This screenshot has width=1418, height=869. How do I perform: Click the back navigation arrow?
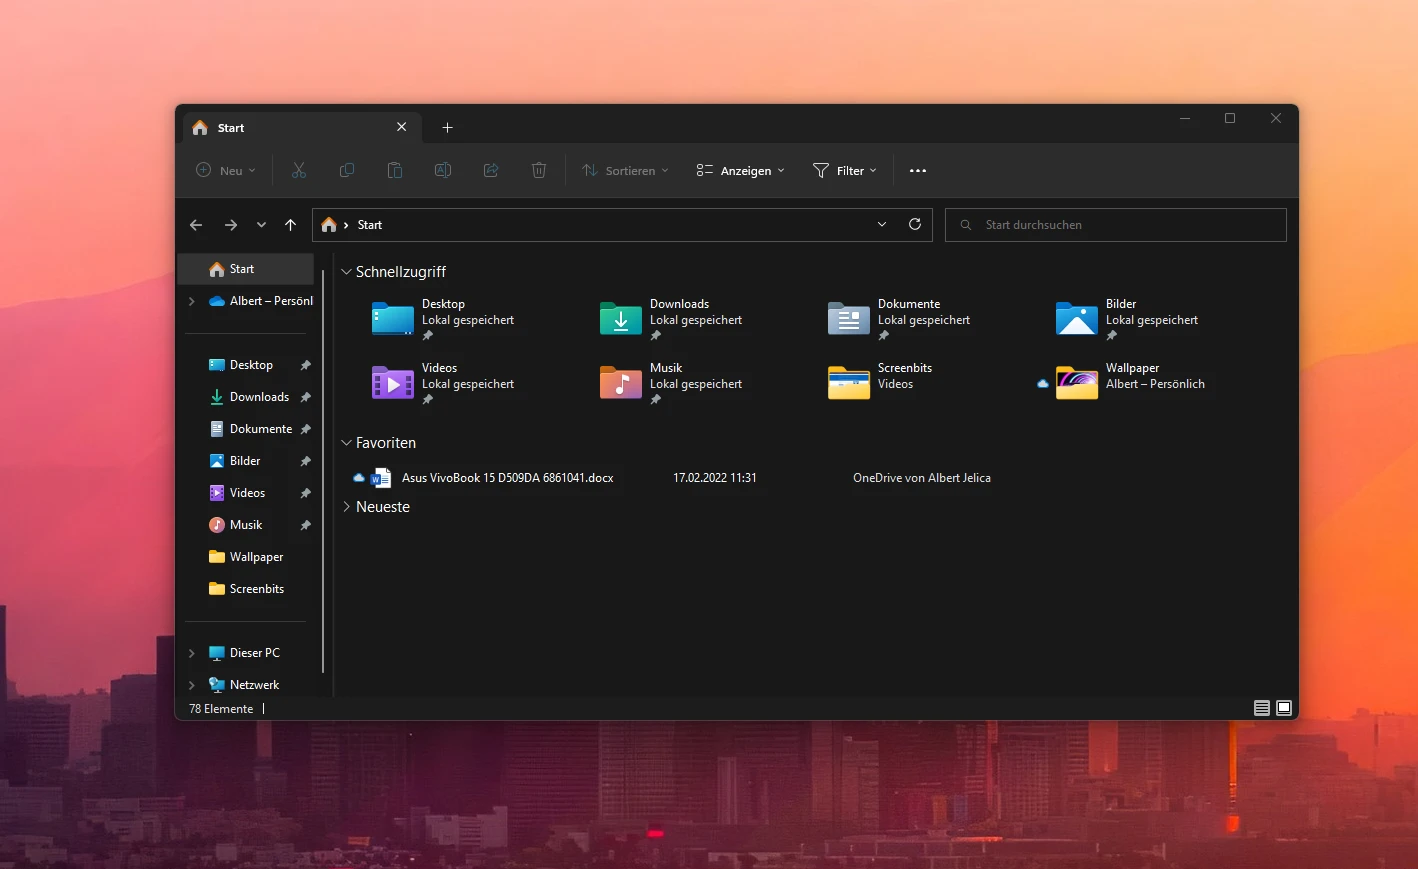196,224
